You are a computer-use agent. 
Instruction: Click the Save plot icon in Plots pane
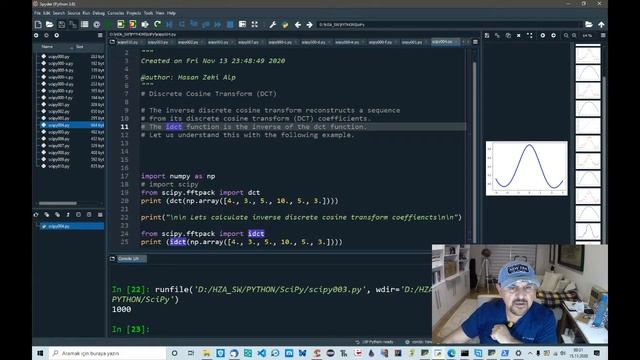[487, 36]
